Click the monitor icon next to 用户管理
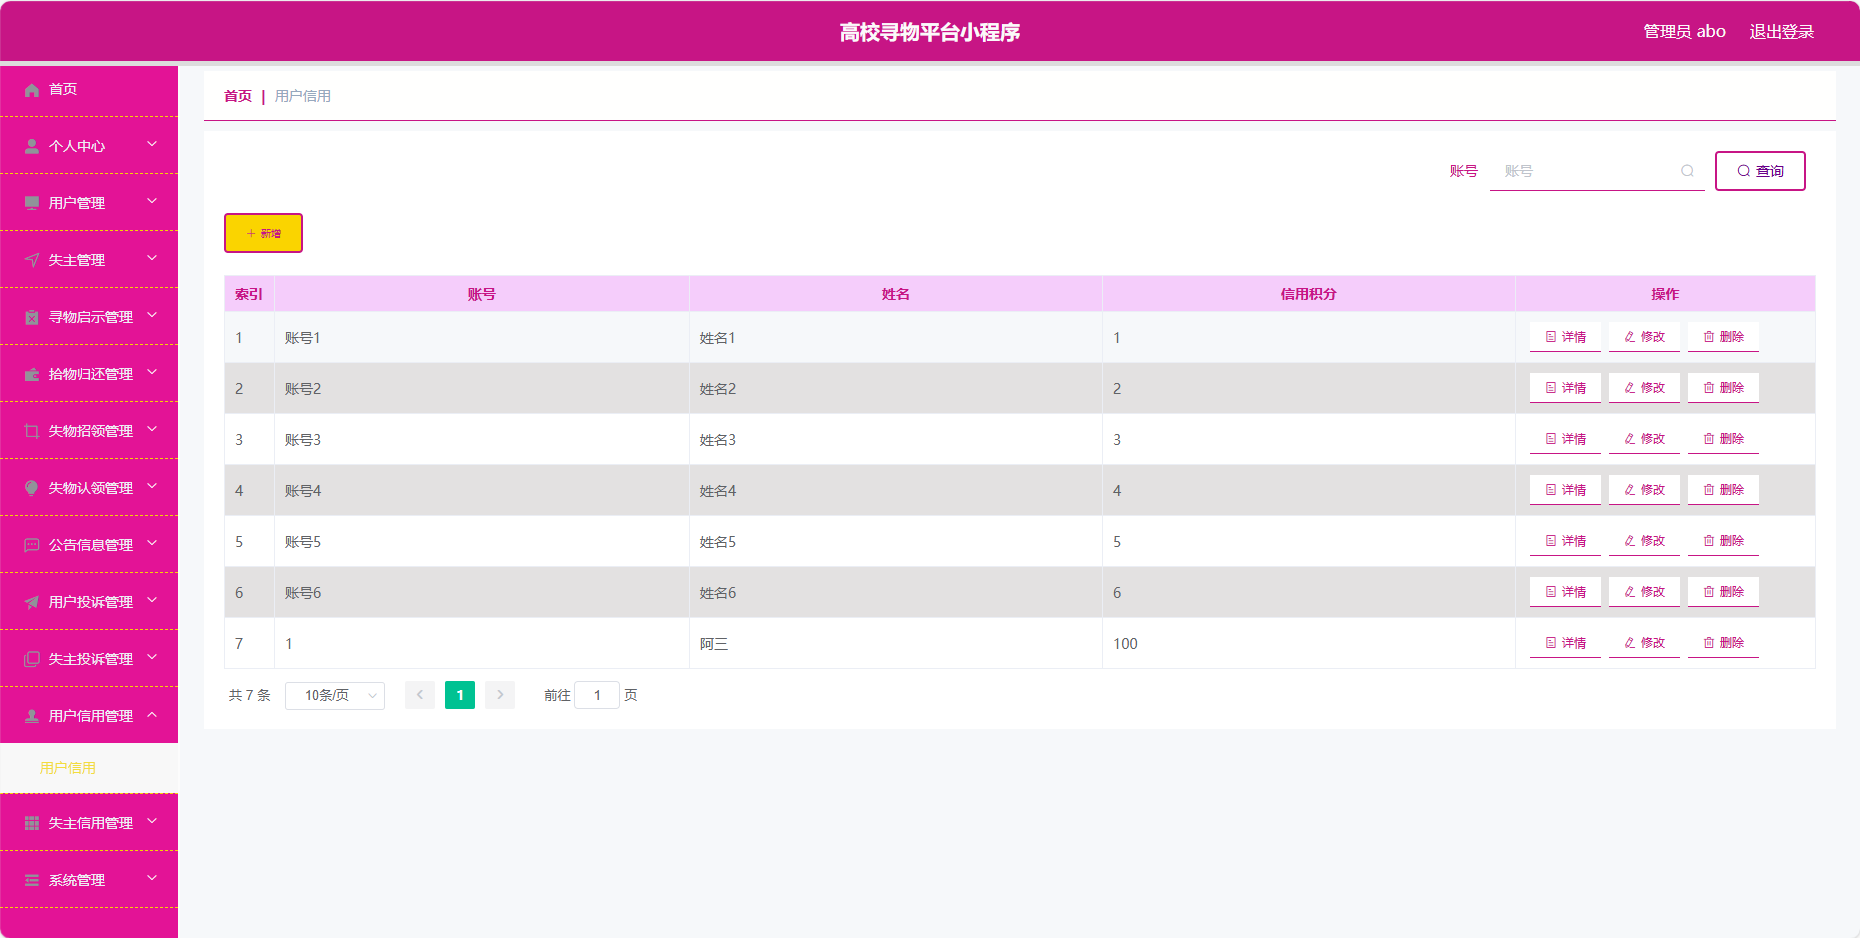 (32, 204)
